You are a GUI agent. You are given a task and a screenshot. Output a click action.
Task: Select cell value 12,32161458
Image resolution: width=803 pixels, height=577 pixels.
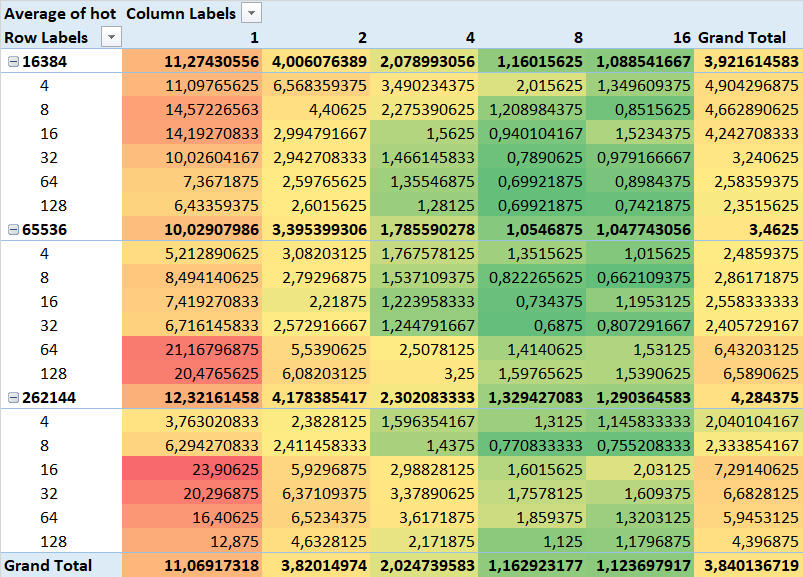[212, 397]
